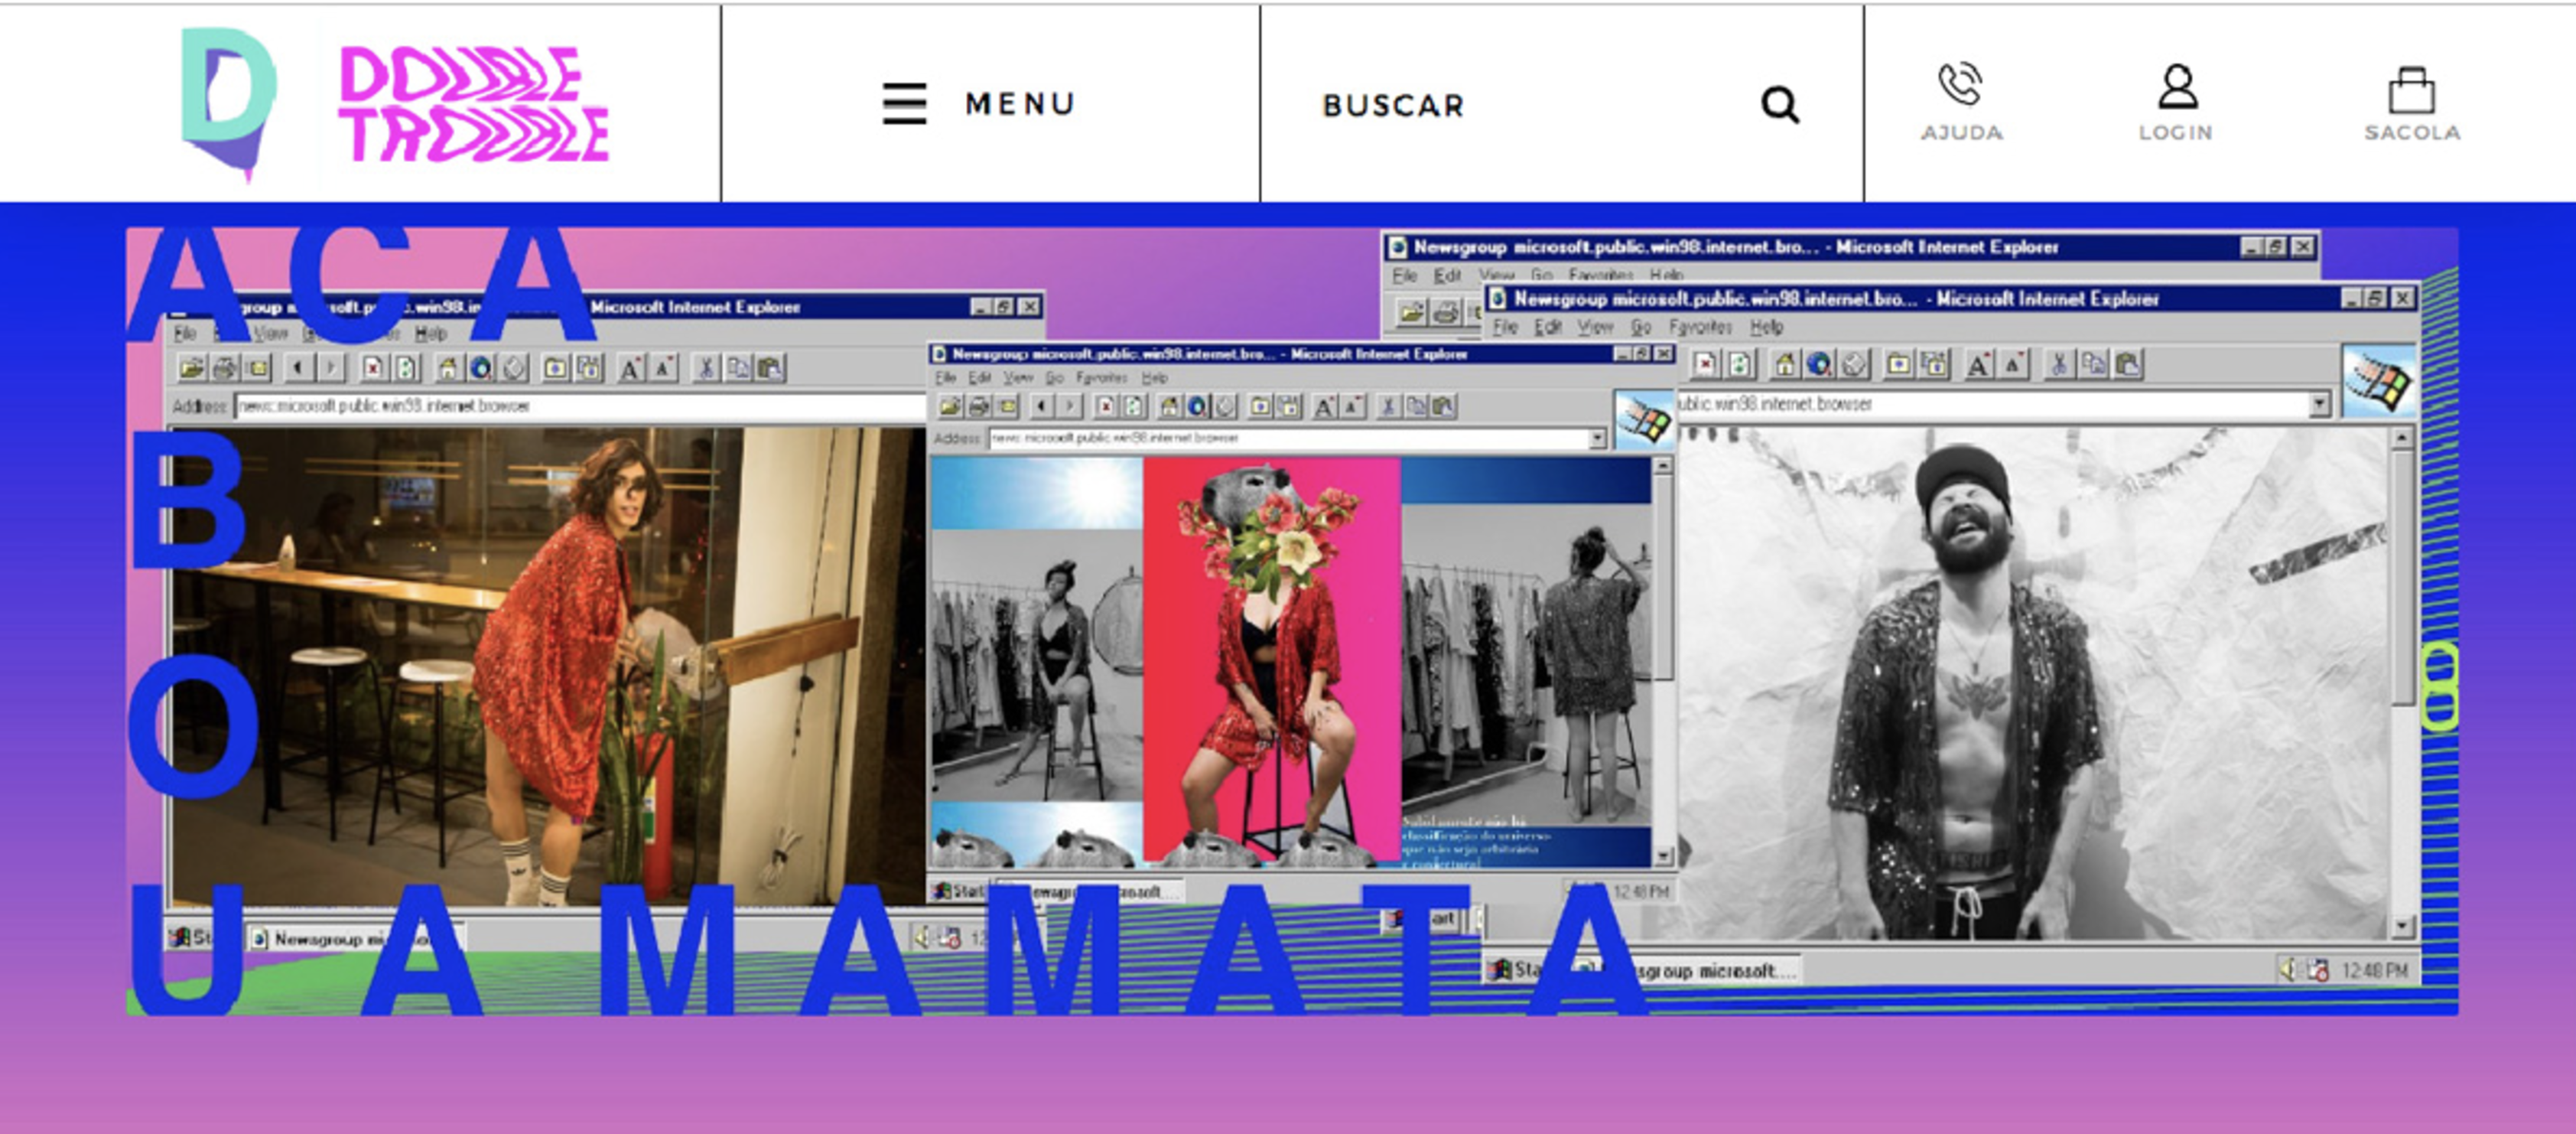Open the SACOLA shopping bag
This screenshot has width=2576, height=1134.
[2411, 104]
